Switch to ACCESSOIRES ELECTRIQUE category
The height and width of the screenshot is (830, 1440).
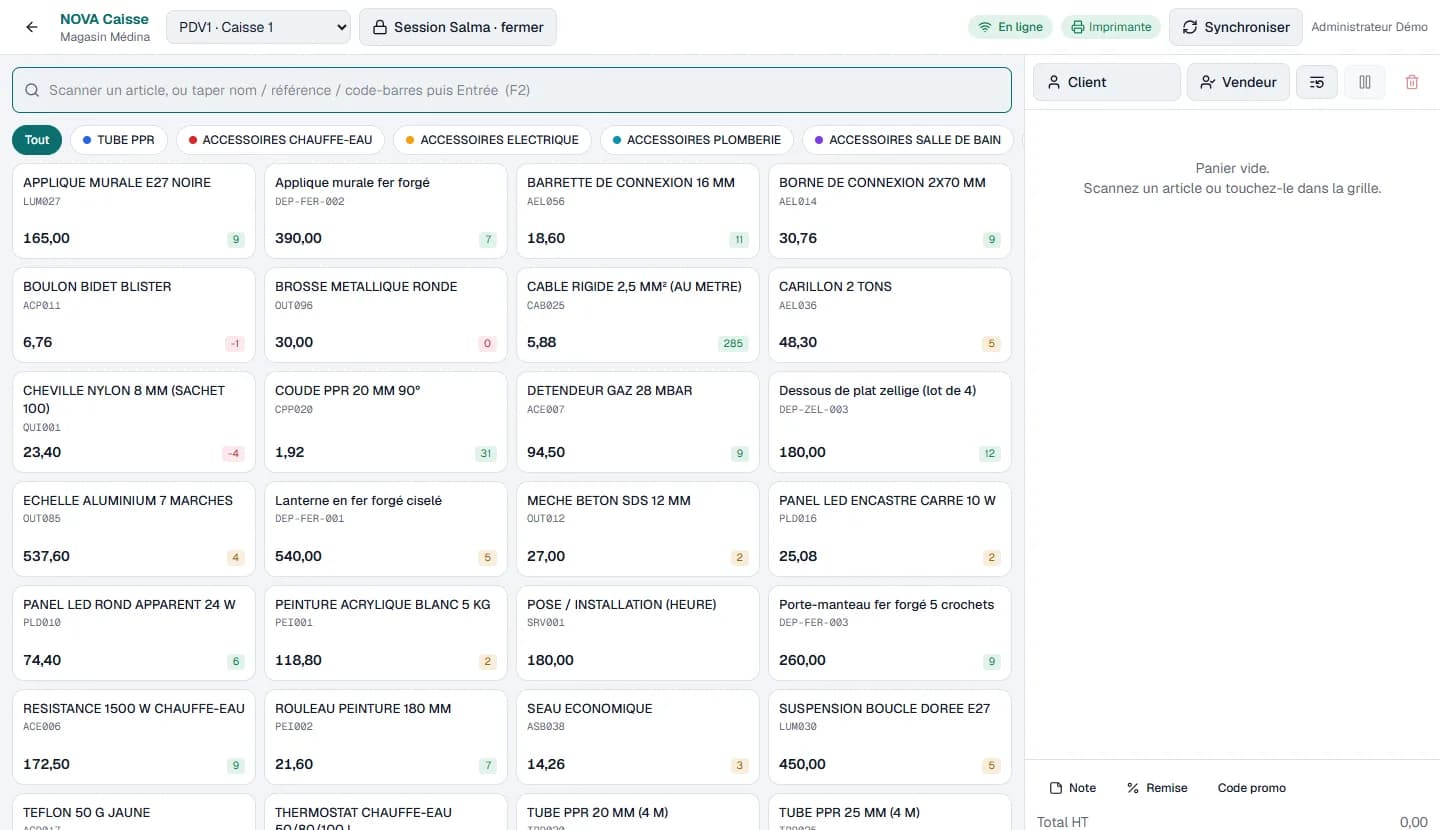tap(492, 140)
